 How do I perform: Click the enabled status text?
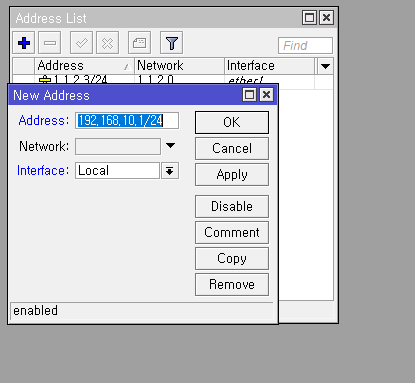click(x=35, y=311)
